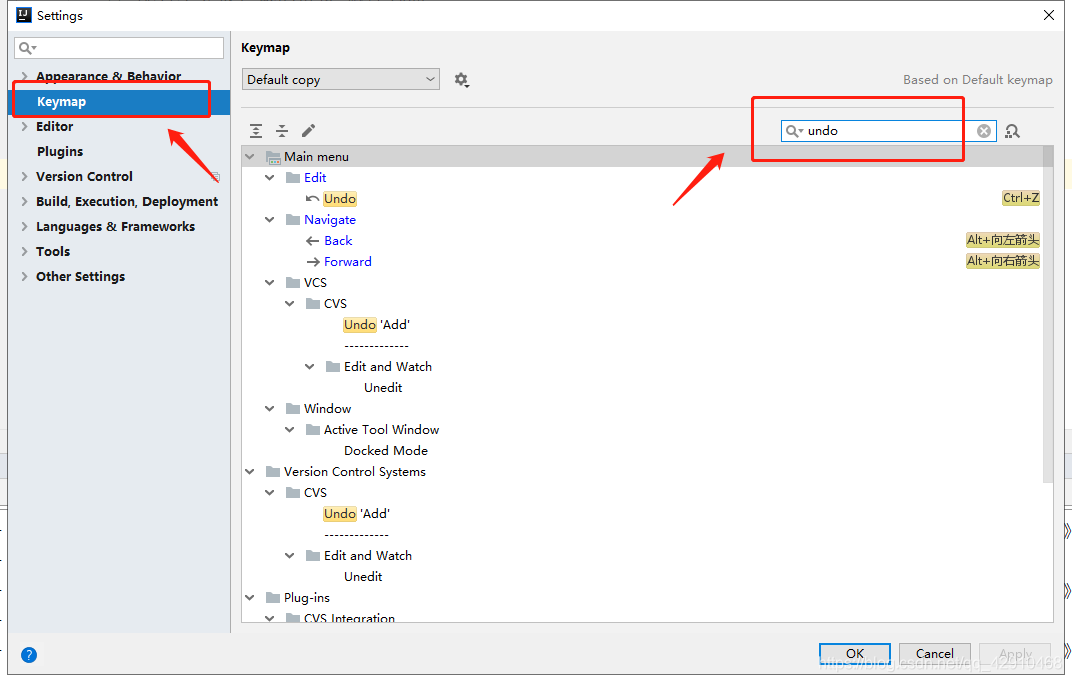This screenshot has height=682, width=1072.
Task: Open Build, Execution, Deployment settings
Action: click(x=127, y=202)
